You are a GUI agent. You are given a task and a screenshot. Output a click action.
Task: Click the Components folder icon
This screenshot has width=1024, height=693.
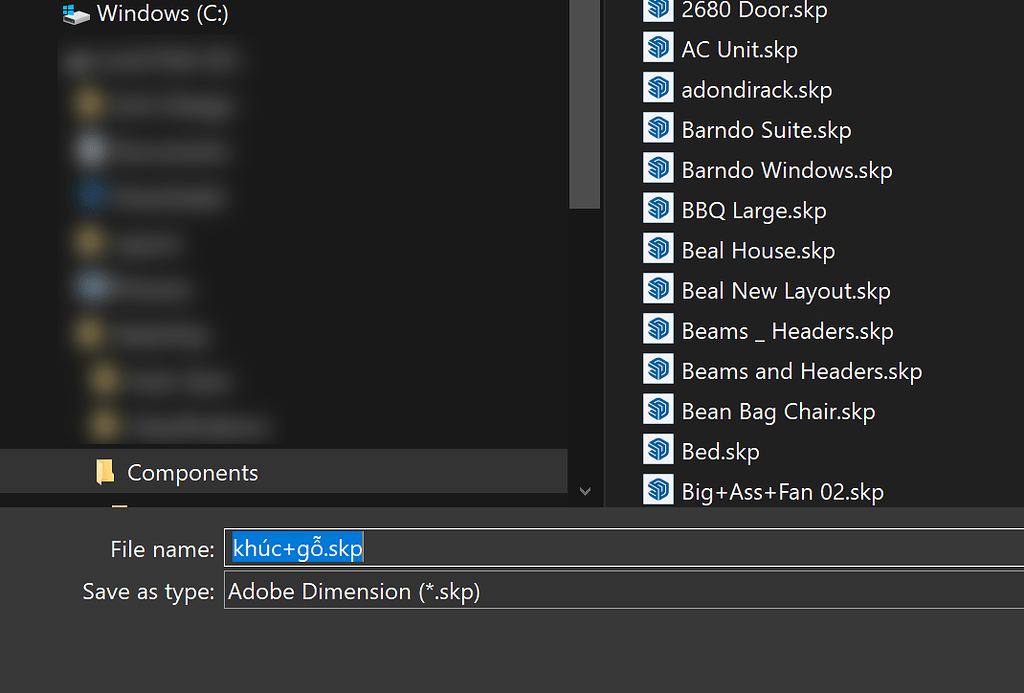click(106, 472)
